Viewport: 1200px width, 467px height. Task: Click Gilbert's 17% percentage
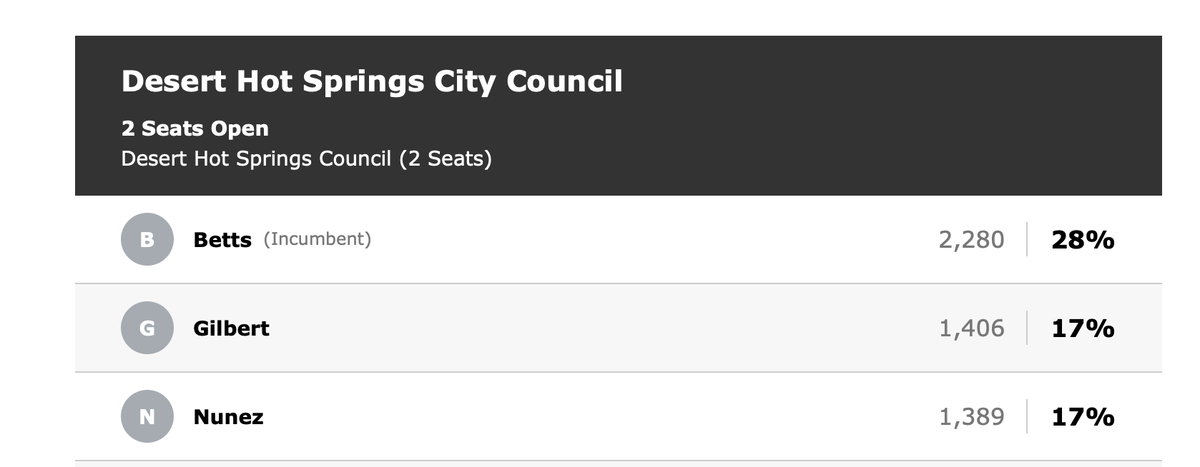(1082, 328)
